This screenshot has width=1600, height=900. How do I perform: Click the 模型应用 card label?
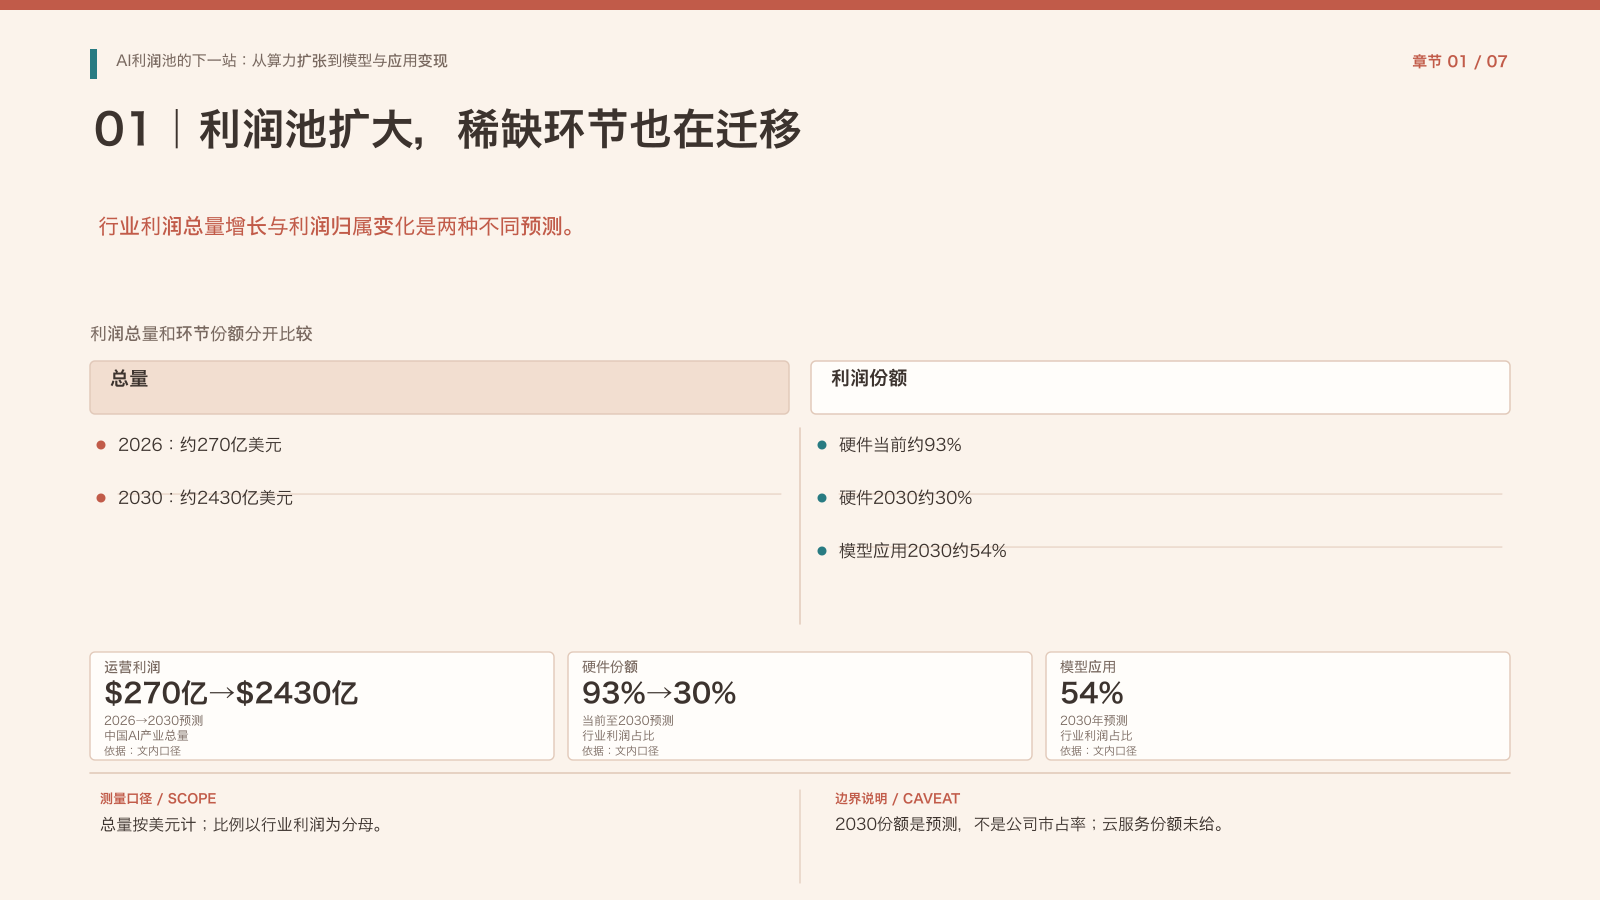[x=1088, y=667]
